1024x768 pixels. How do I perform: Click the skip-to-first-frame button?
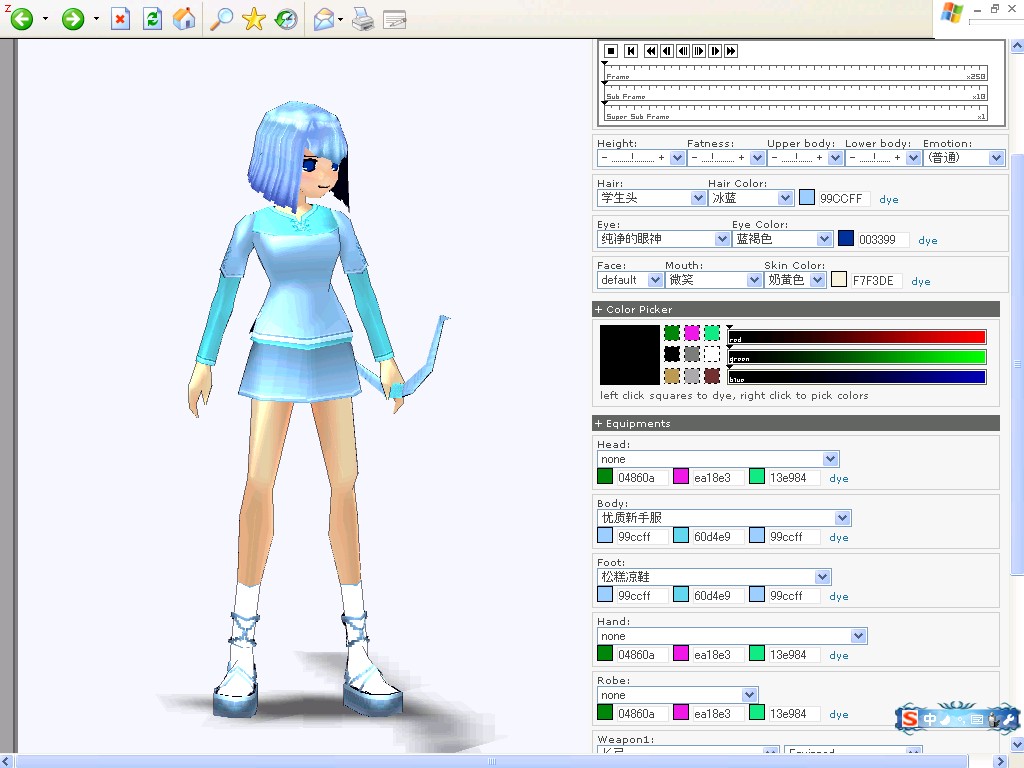pos(631,51)
